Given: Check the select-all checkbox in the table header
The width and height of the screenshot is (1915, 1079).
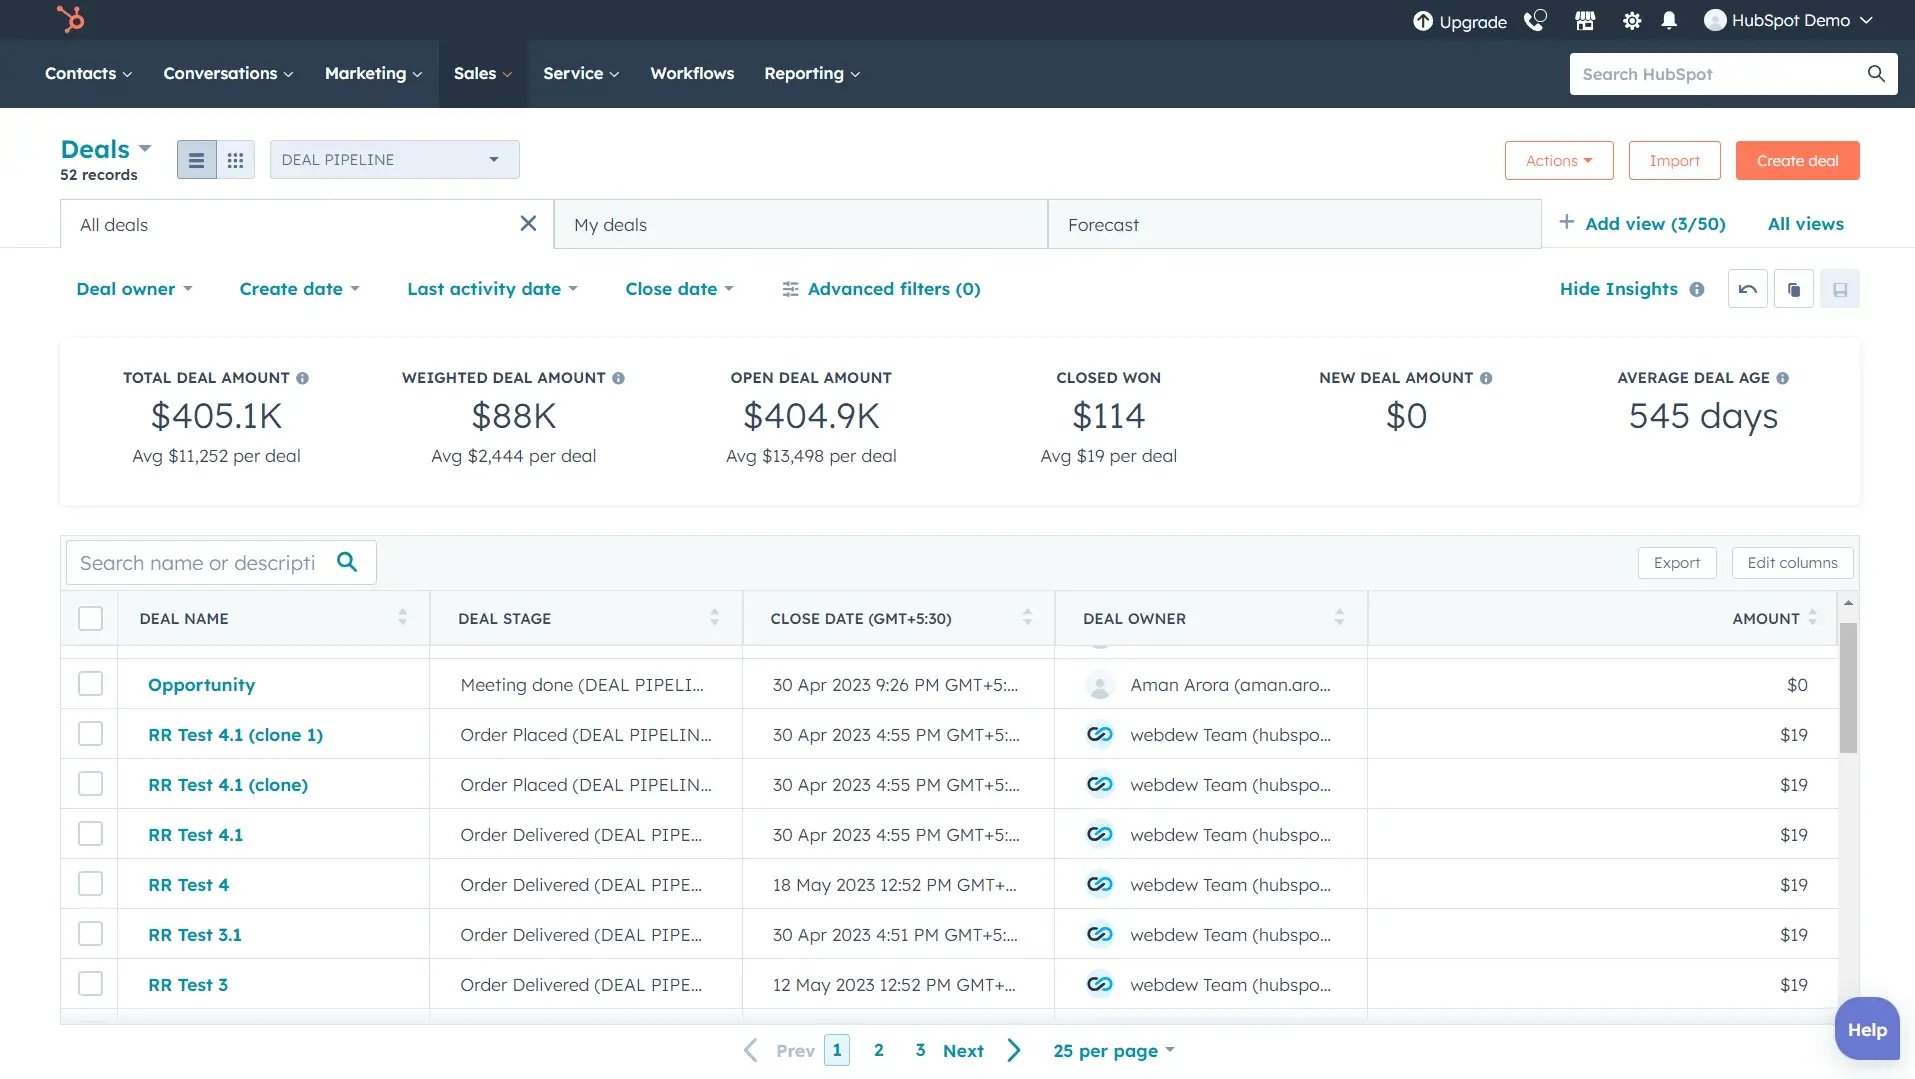Looking at the screenshot, I should (x=90, y=618).
